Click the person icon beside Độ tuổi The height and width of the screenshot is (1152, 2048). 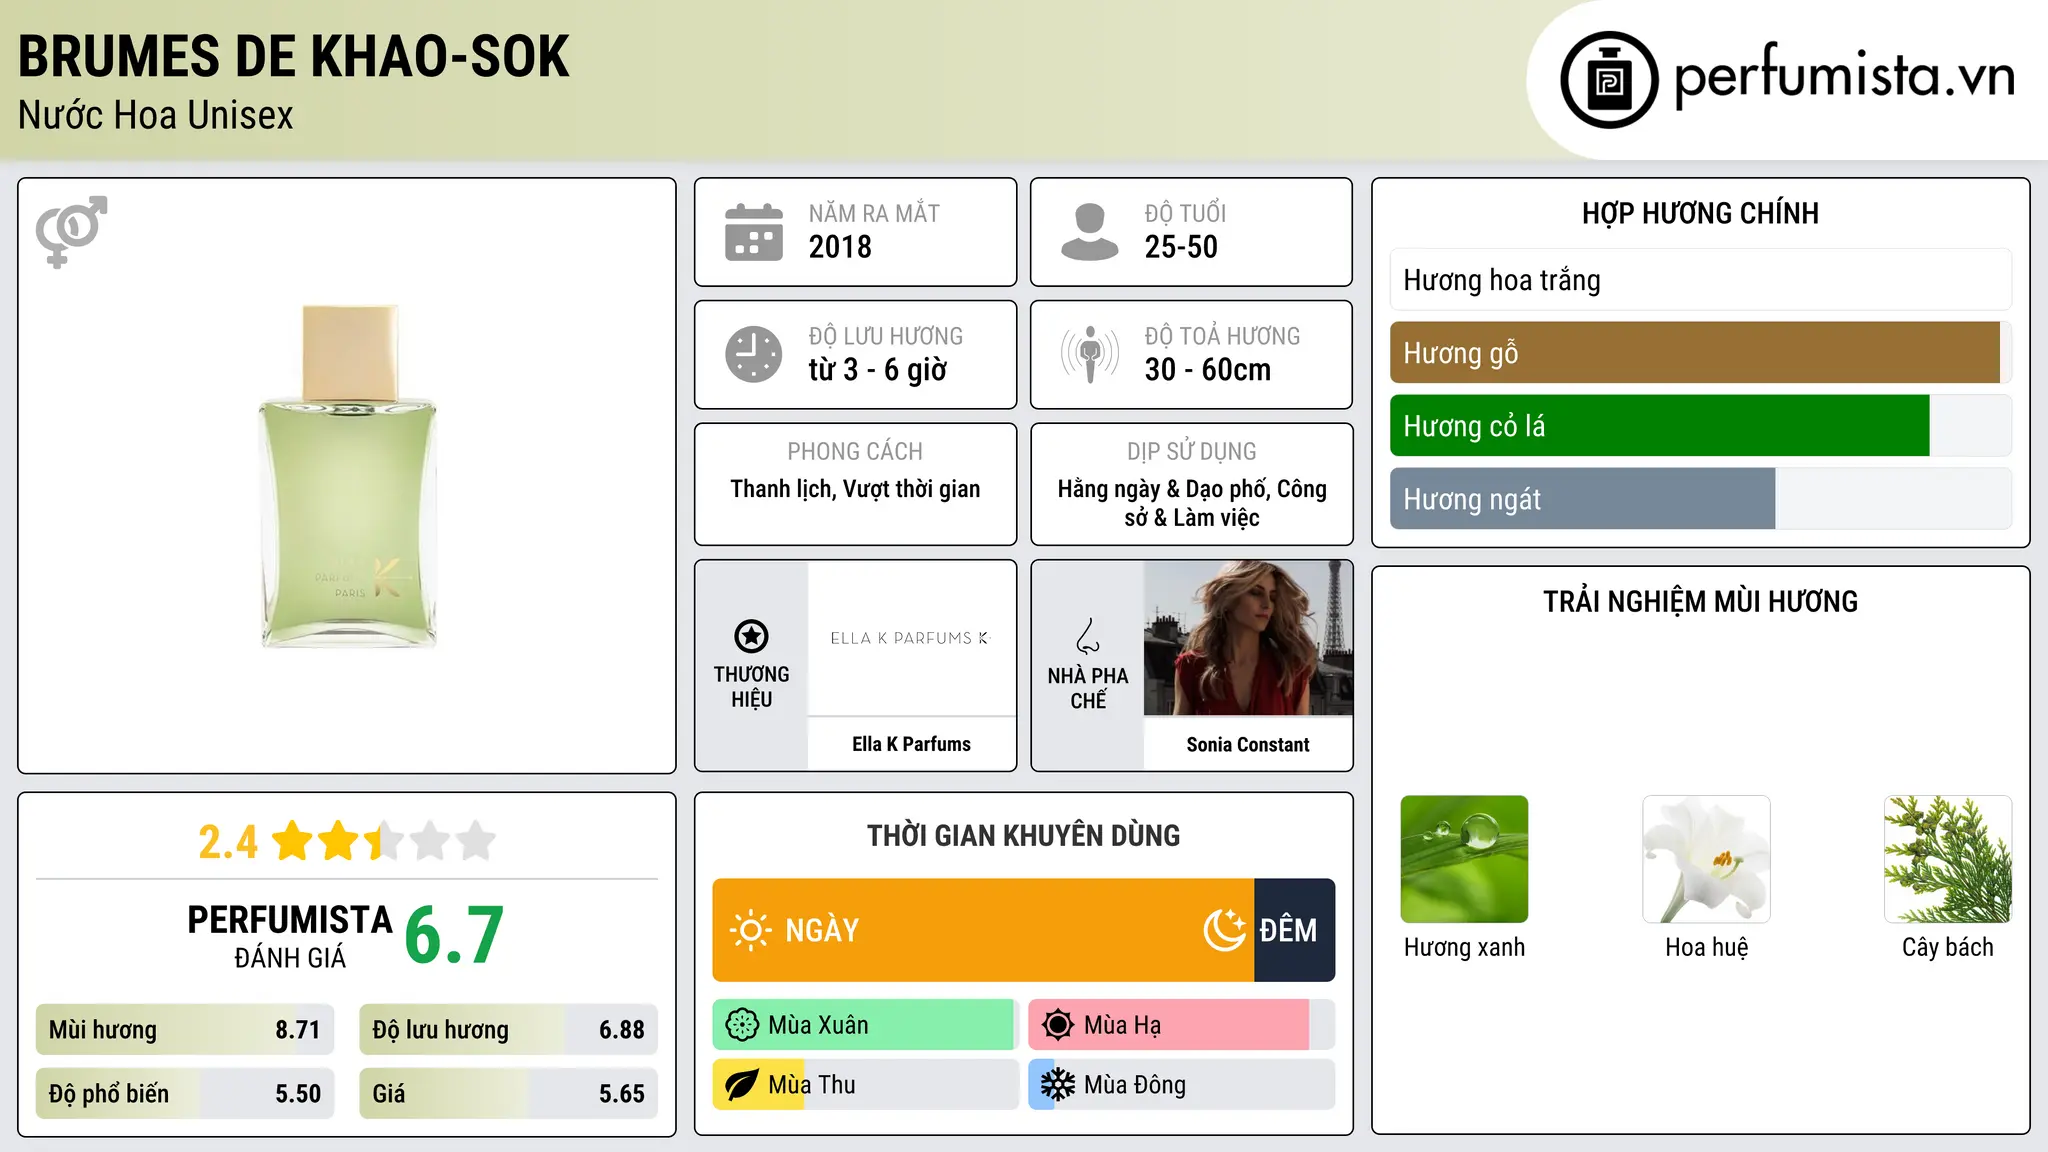click(1089, 232)
